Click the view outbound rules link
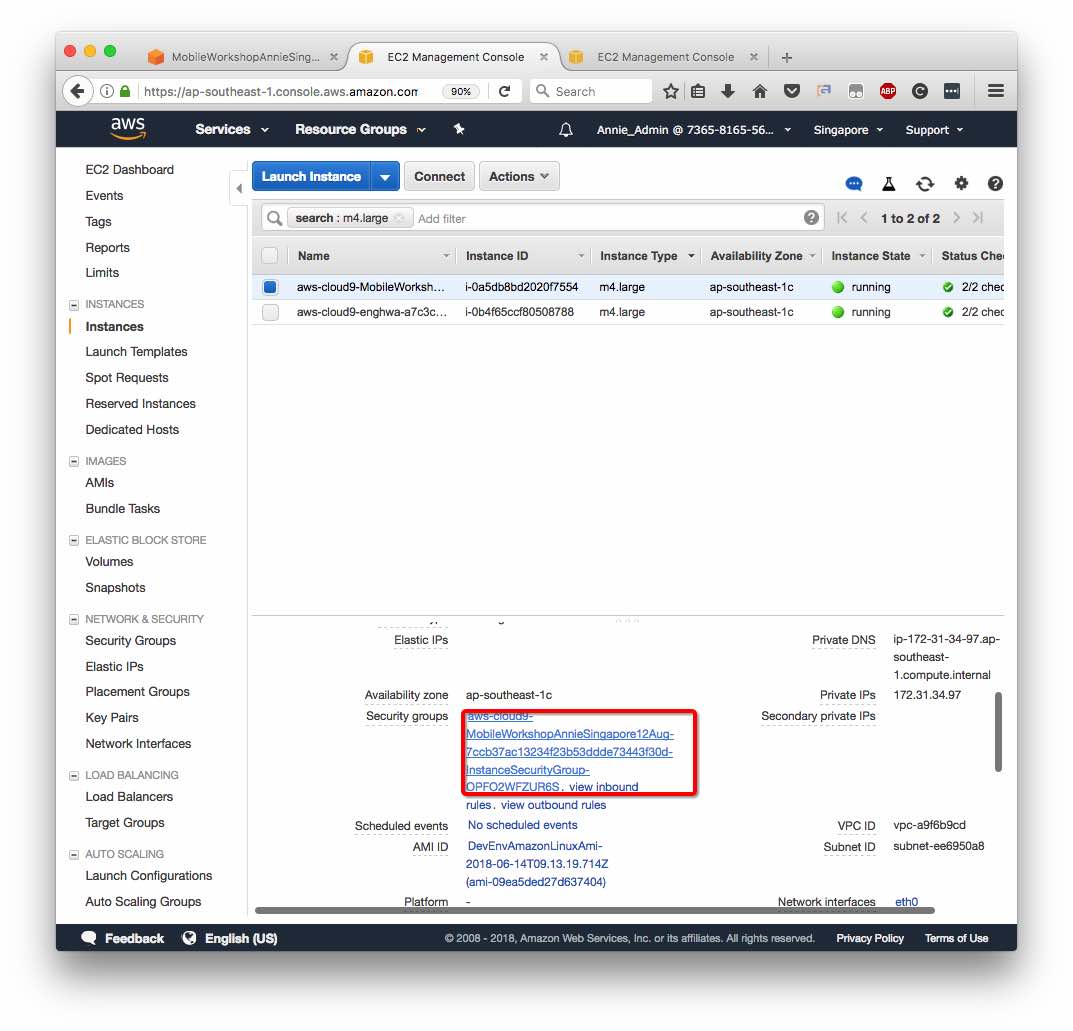Screen dimensions: 1073x1031 554,805
